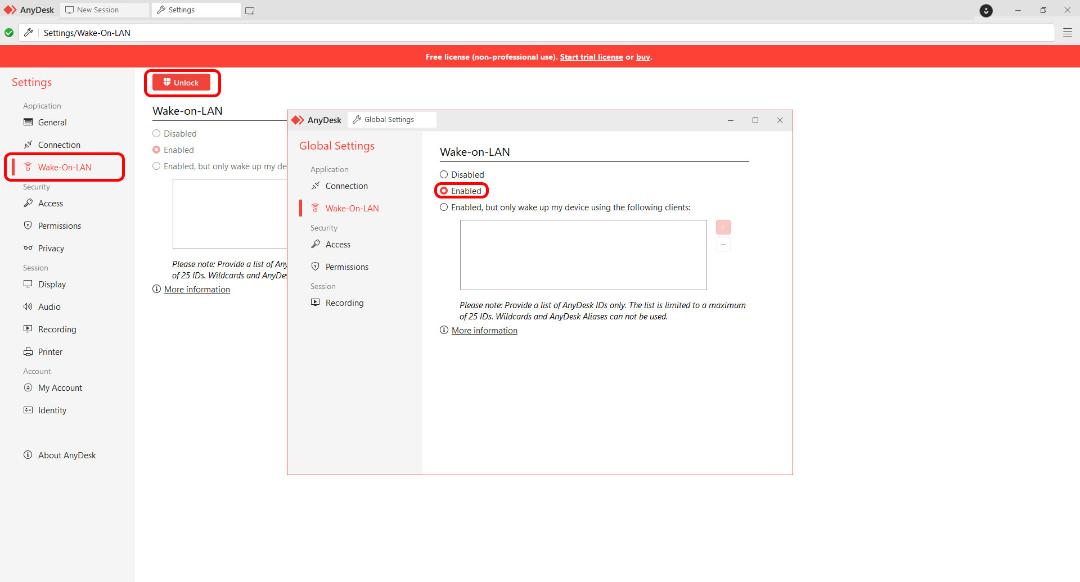Image resolution: width=1080 pixels, height=582 pixels.
Task: Click the AnyDesk logo in Global Settings window
Action: coord(298,120)
